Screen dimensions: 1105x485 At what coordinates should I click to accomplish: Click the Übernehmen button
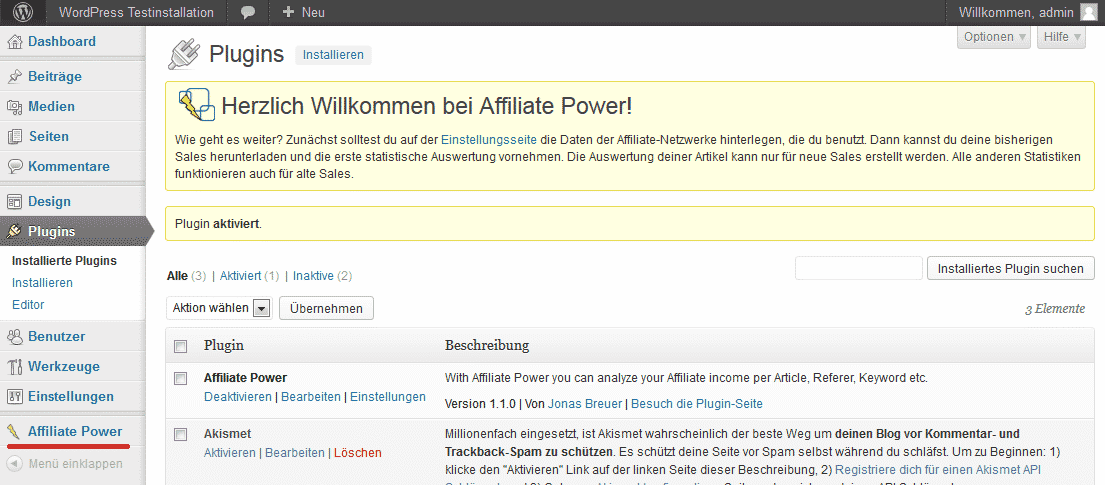pos(326,308)
